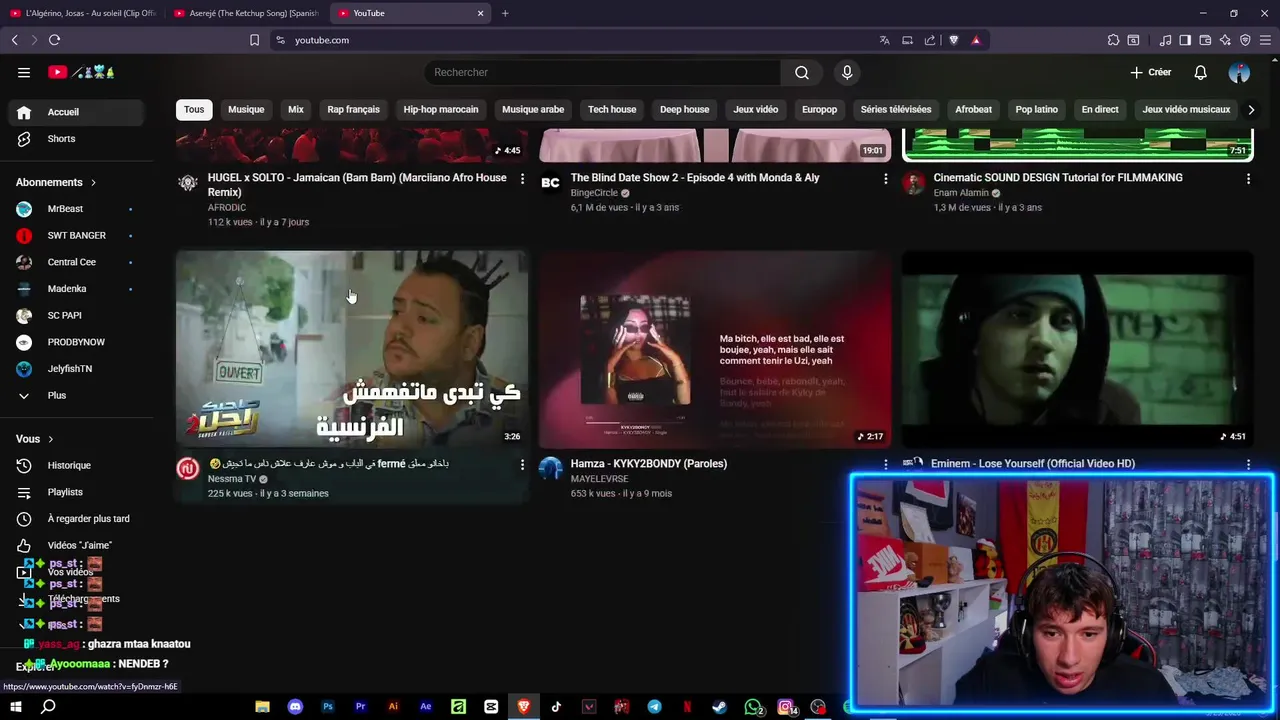
Task: Select the Musique filter chip
Action: (246, 109)
